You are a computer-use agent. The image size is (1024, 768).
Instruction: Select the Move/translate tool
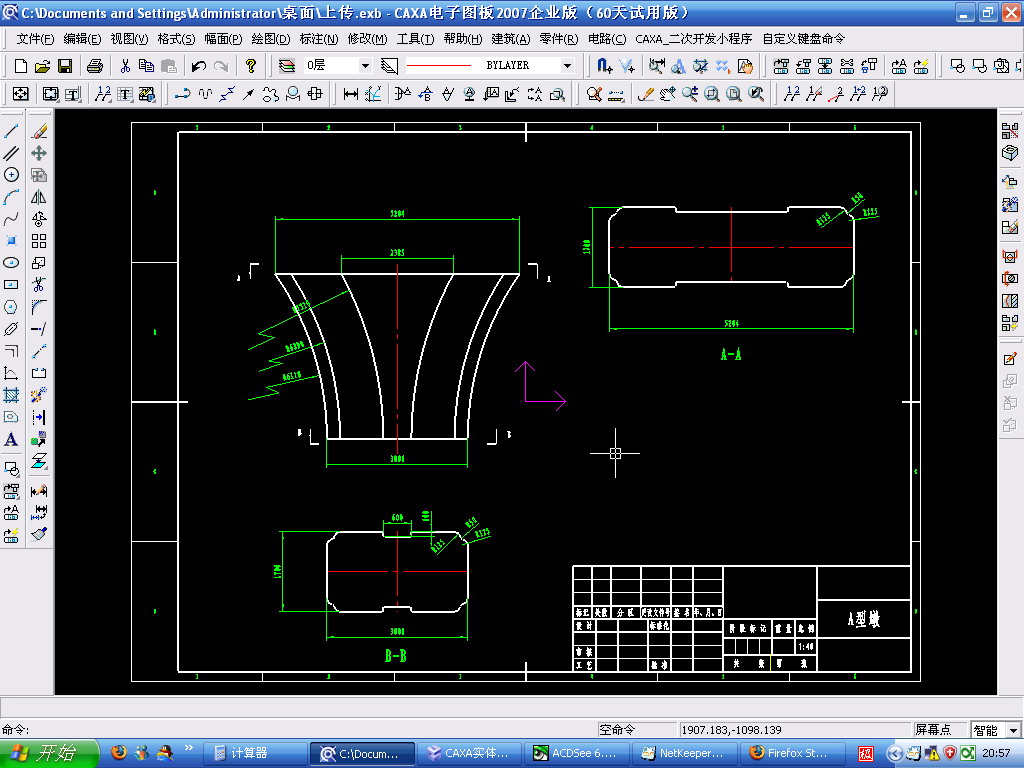click(x=39, y=153)
